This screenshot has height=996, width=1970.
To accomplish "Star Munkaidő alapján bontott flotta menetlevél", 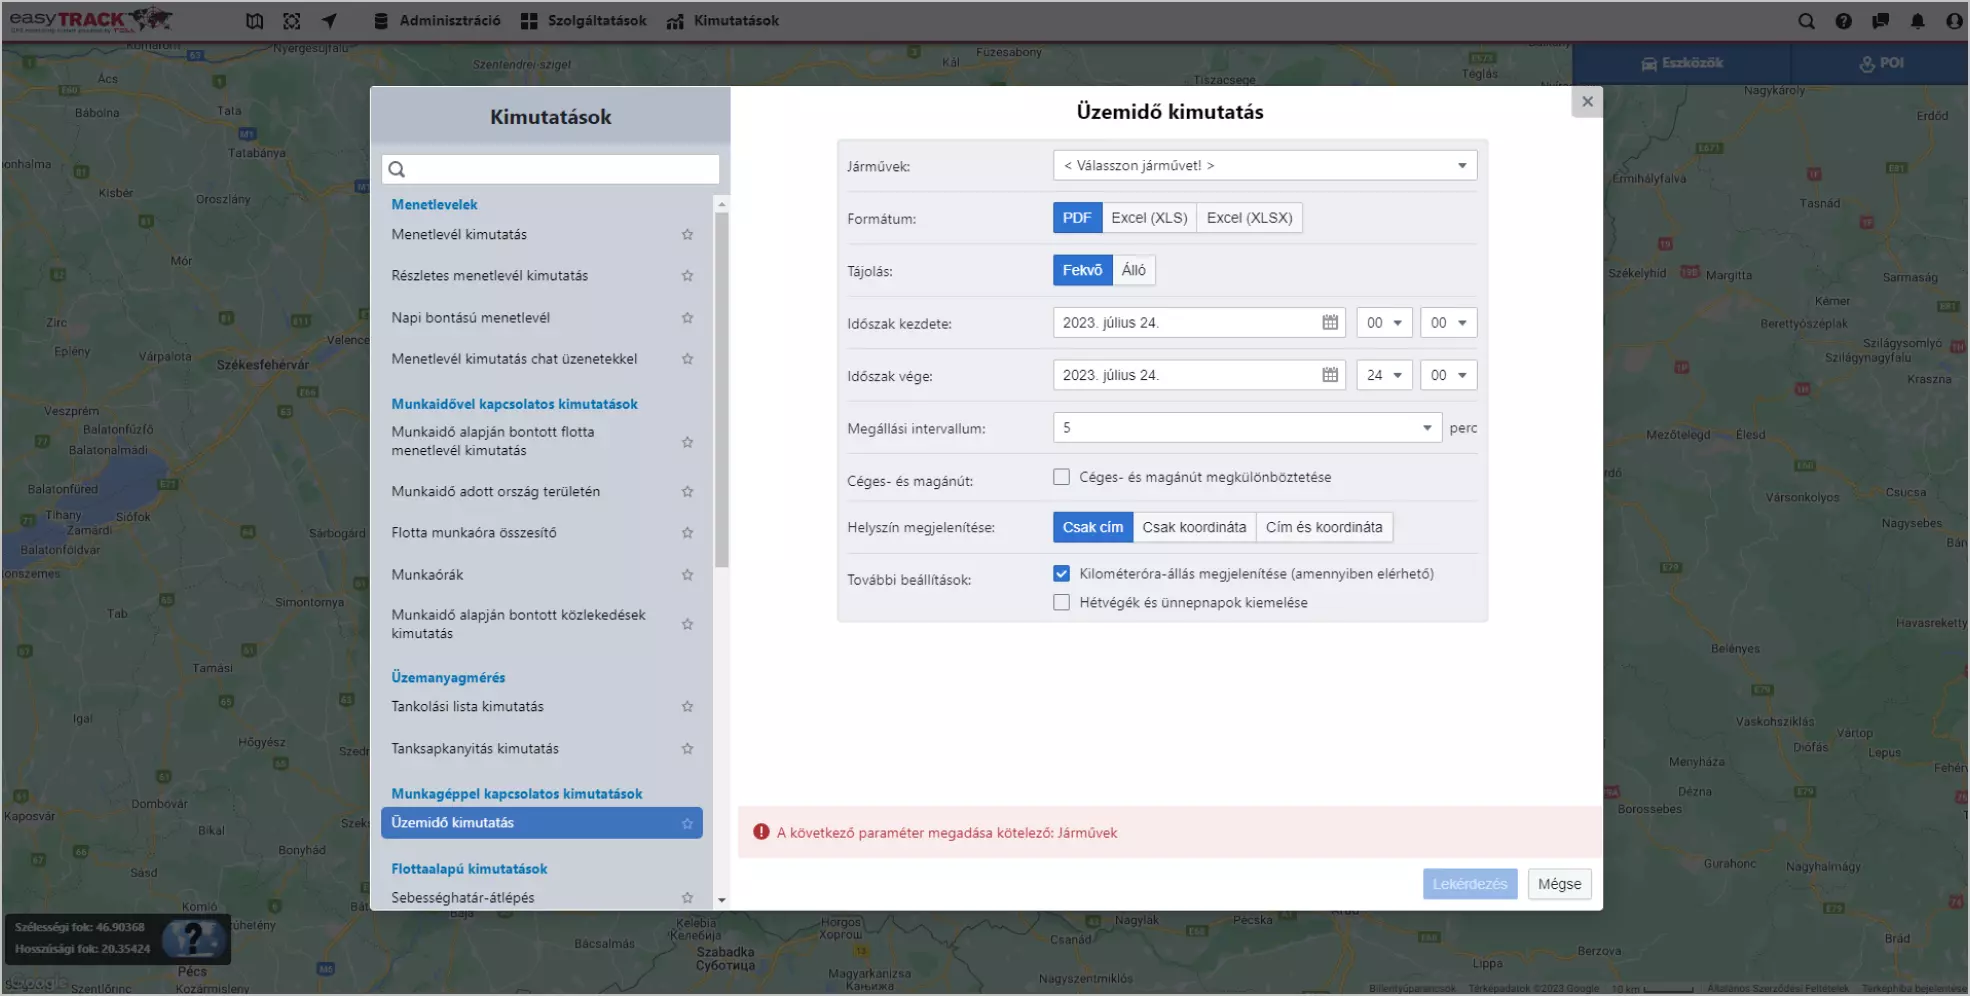I will pos(687,441).
